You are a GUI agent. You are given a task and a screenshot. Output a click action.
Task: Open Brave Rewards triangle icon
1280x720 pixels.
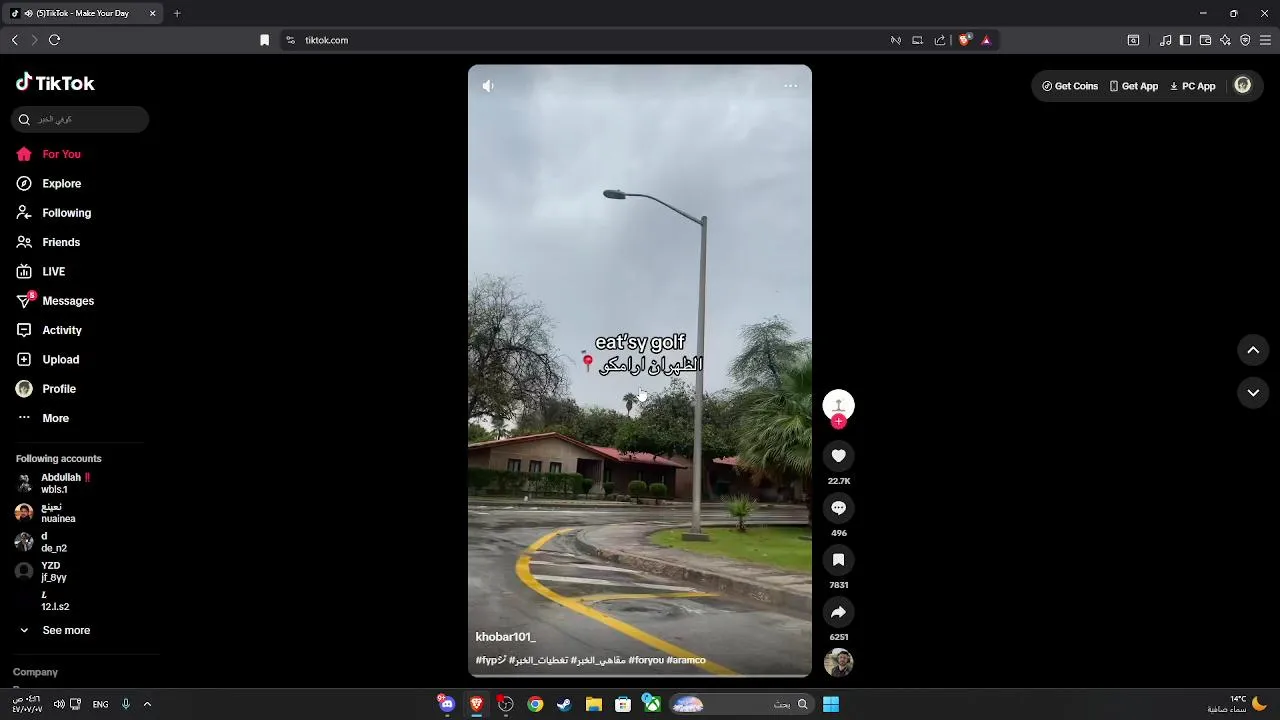coord(986,40)
